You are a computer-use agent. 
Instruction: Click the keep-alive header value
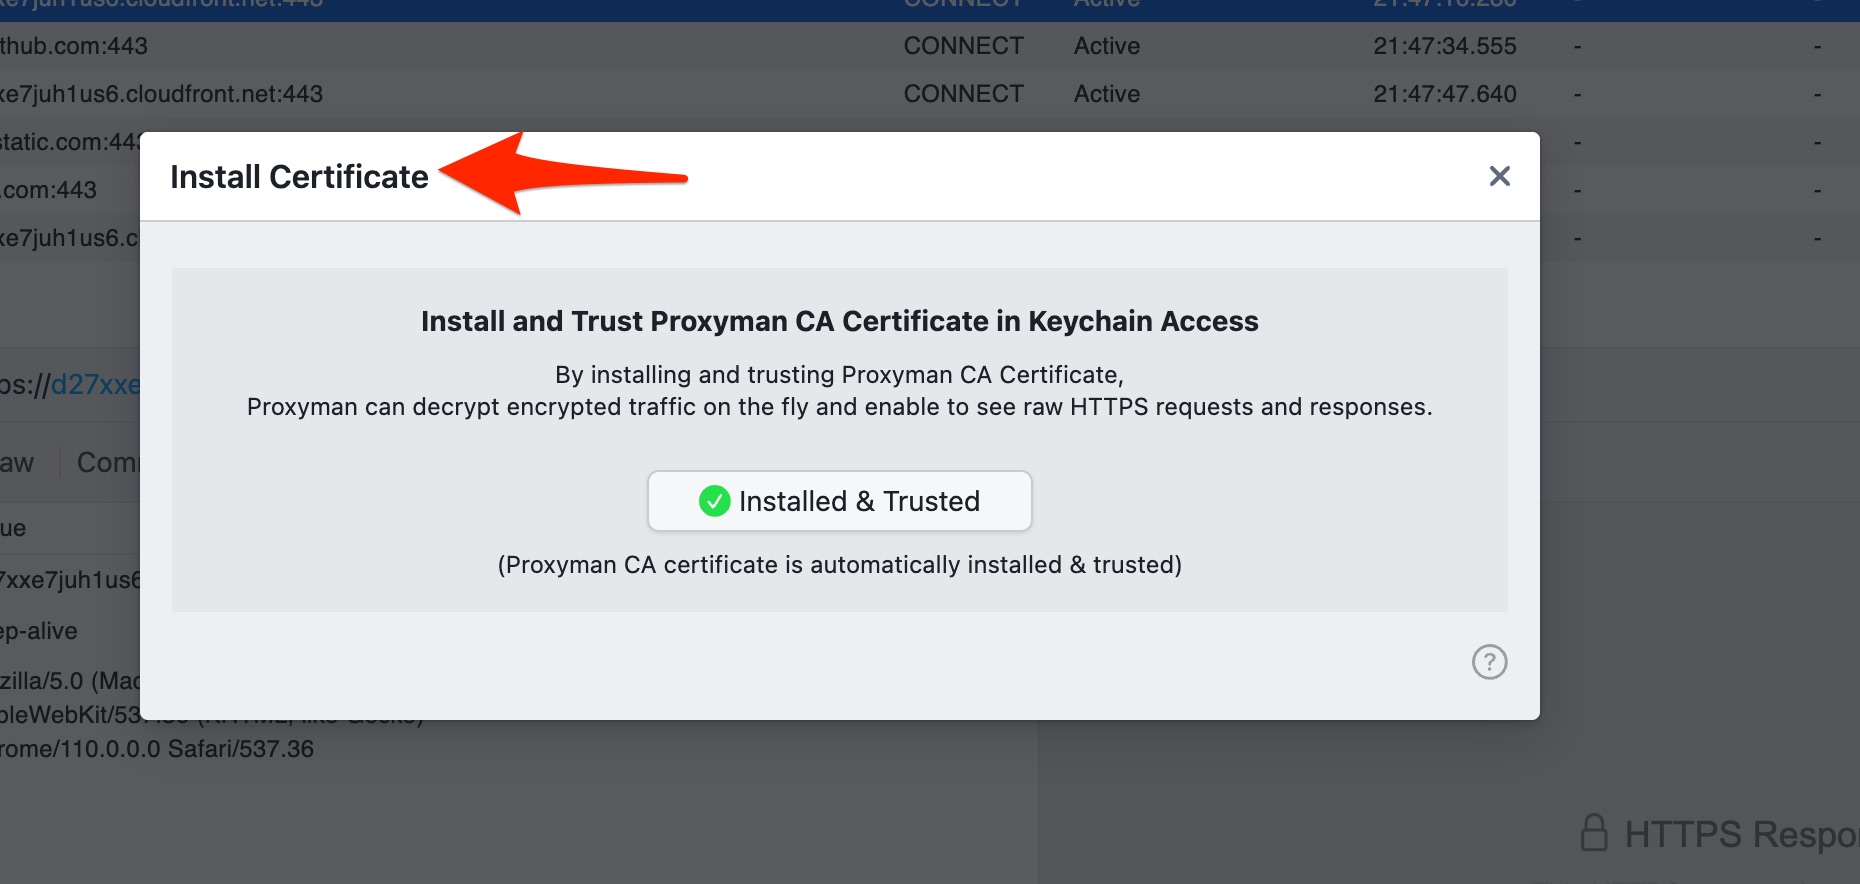(x=38, y=630)
